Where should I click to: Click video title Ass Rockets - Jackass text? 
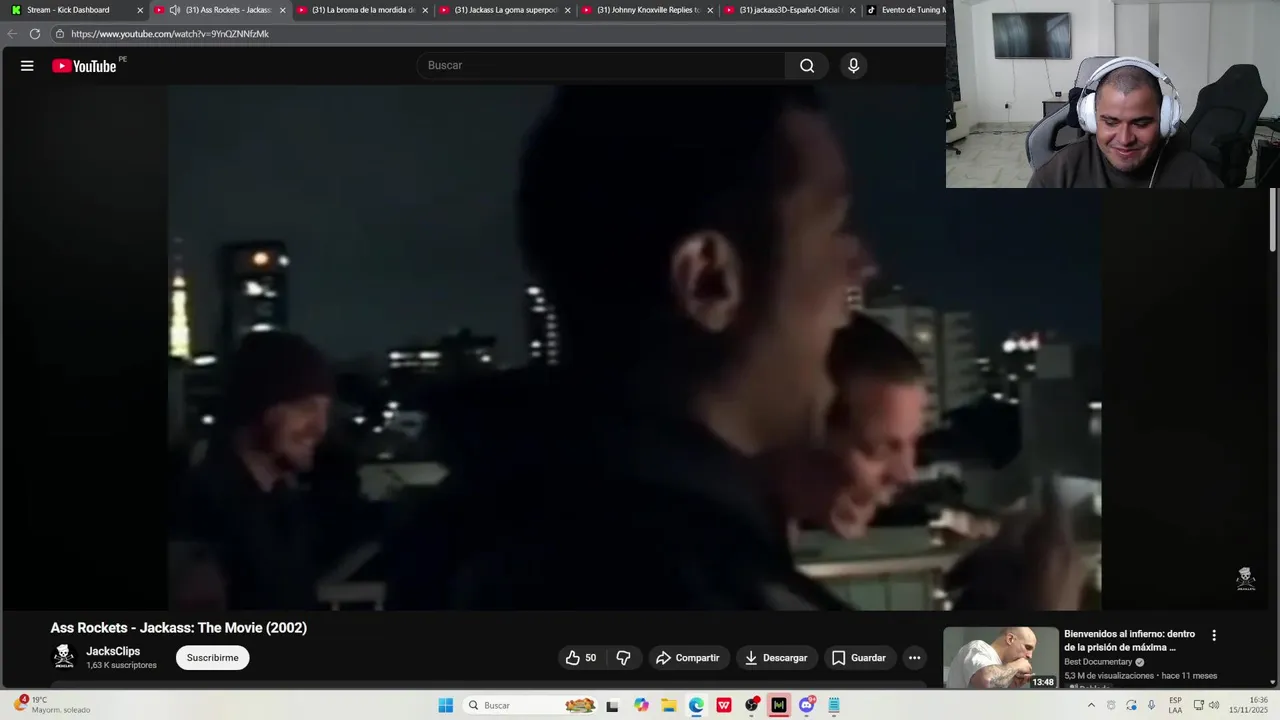click(179, 628)
